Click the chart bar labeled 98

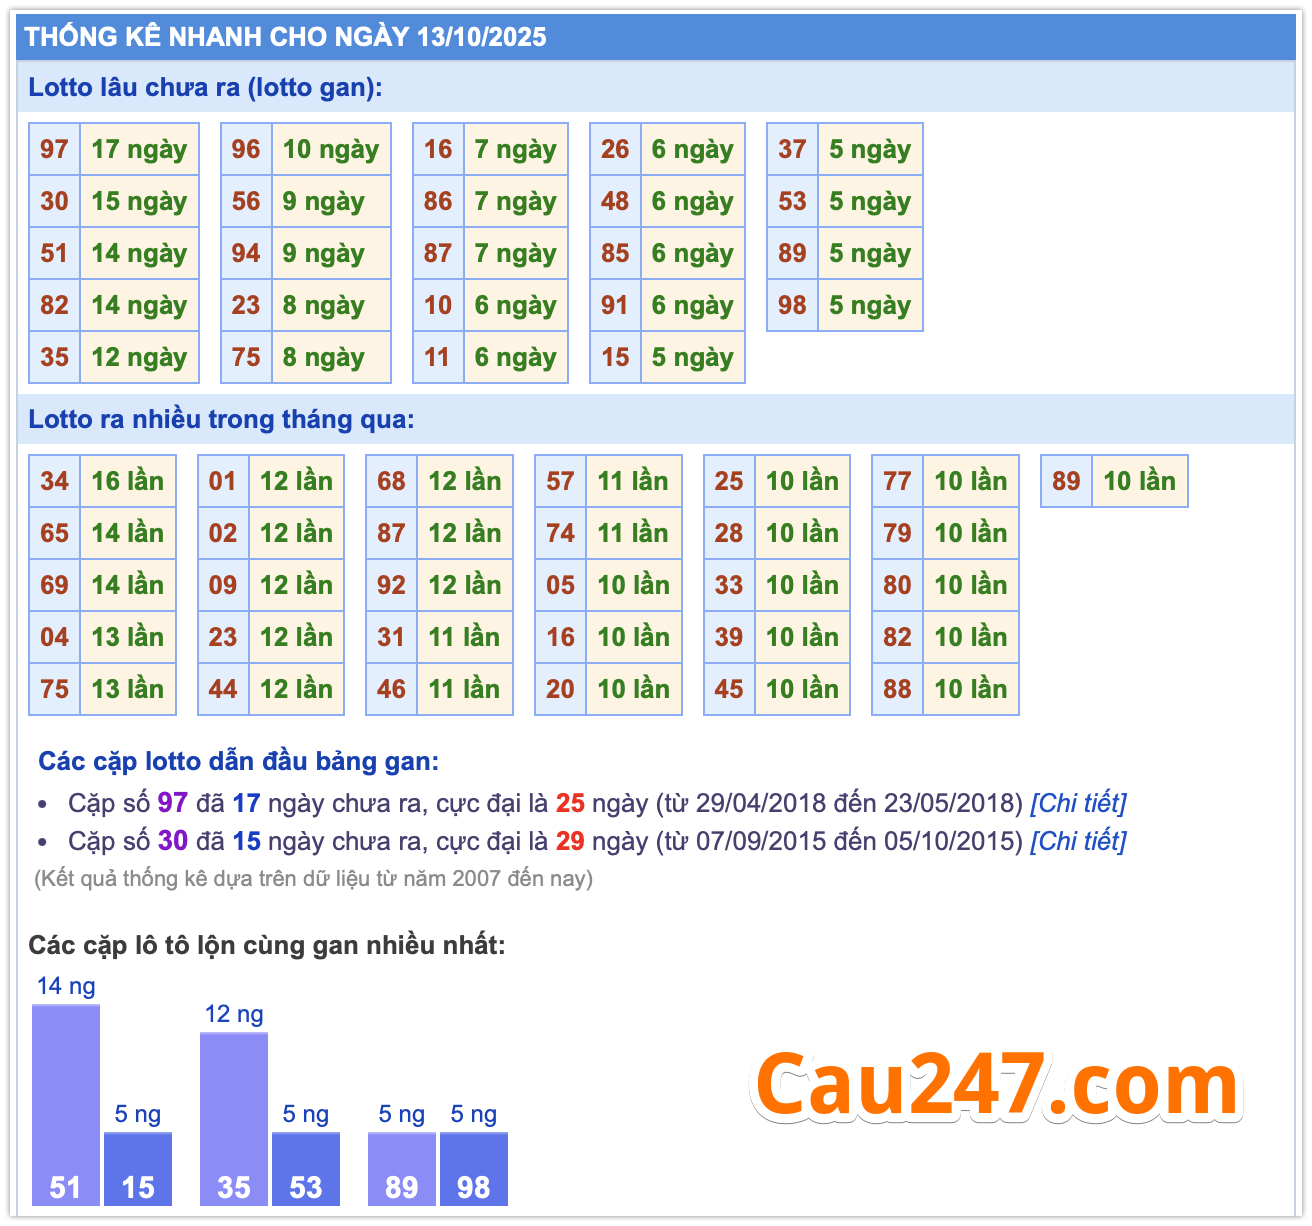474,1168
